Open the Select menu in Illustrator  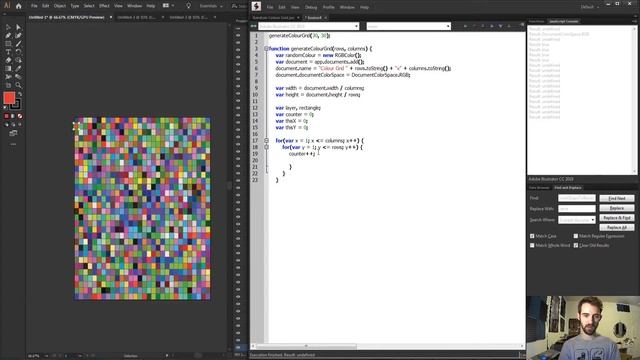click(89, 6)
